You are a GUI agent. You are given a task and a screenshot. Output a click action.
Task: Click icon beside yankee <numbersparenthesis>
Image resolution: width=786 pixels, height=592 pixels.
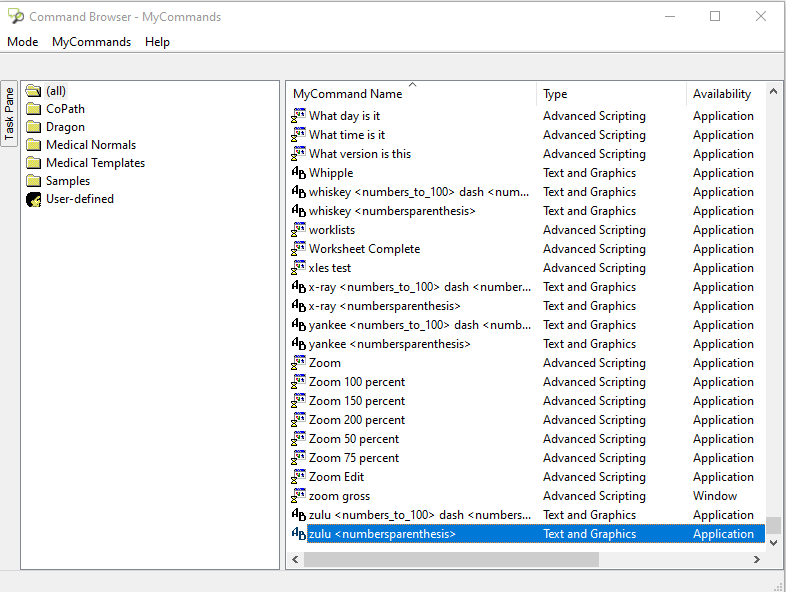click(299, 344)
